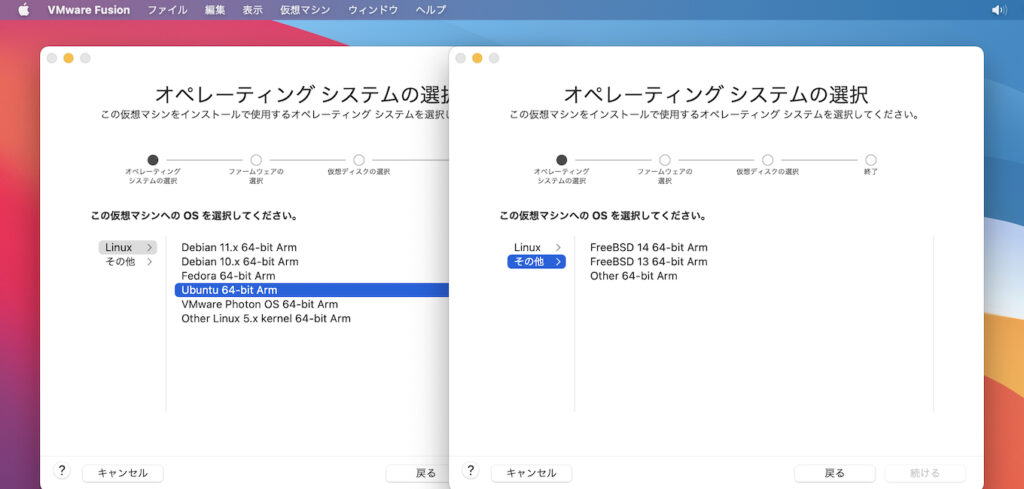The height and width of the screenshot is (489, 1024).
Task: Click 戻る in the left window
Action: (418, 473)
